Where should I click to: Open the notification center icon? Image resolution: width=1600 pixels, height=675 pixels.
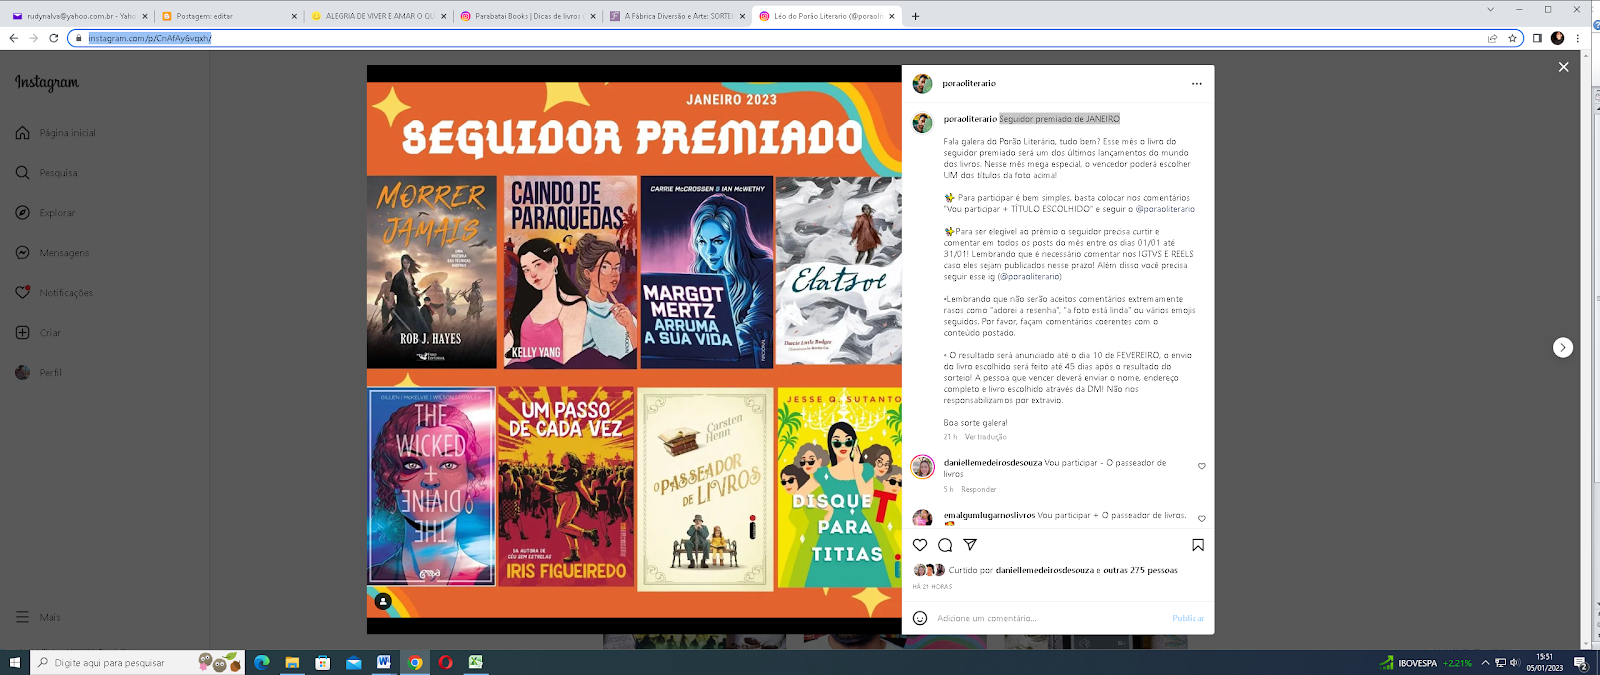(1581, 662)
